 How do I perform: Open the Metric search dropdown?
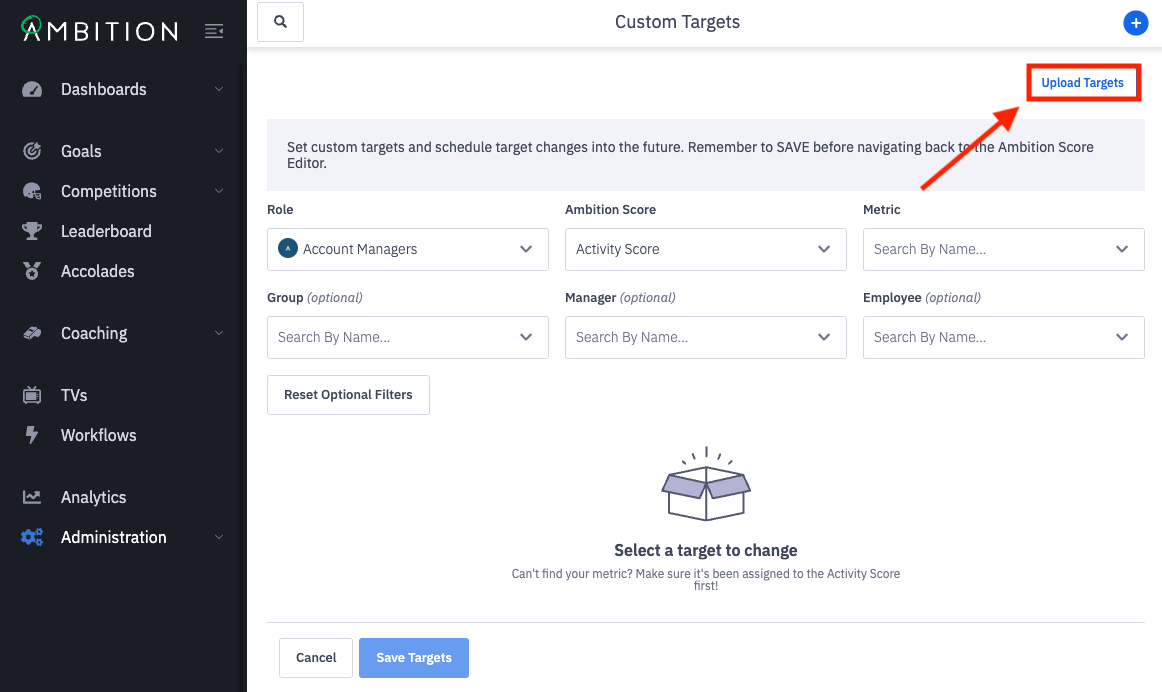click(x=1003, y=249)
